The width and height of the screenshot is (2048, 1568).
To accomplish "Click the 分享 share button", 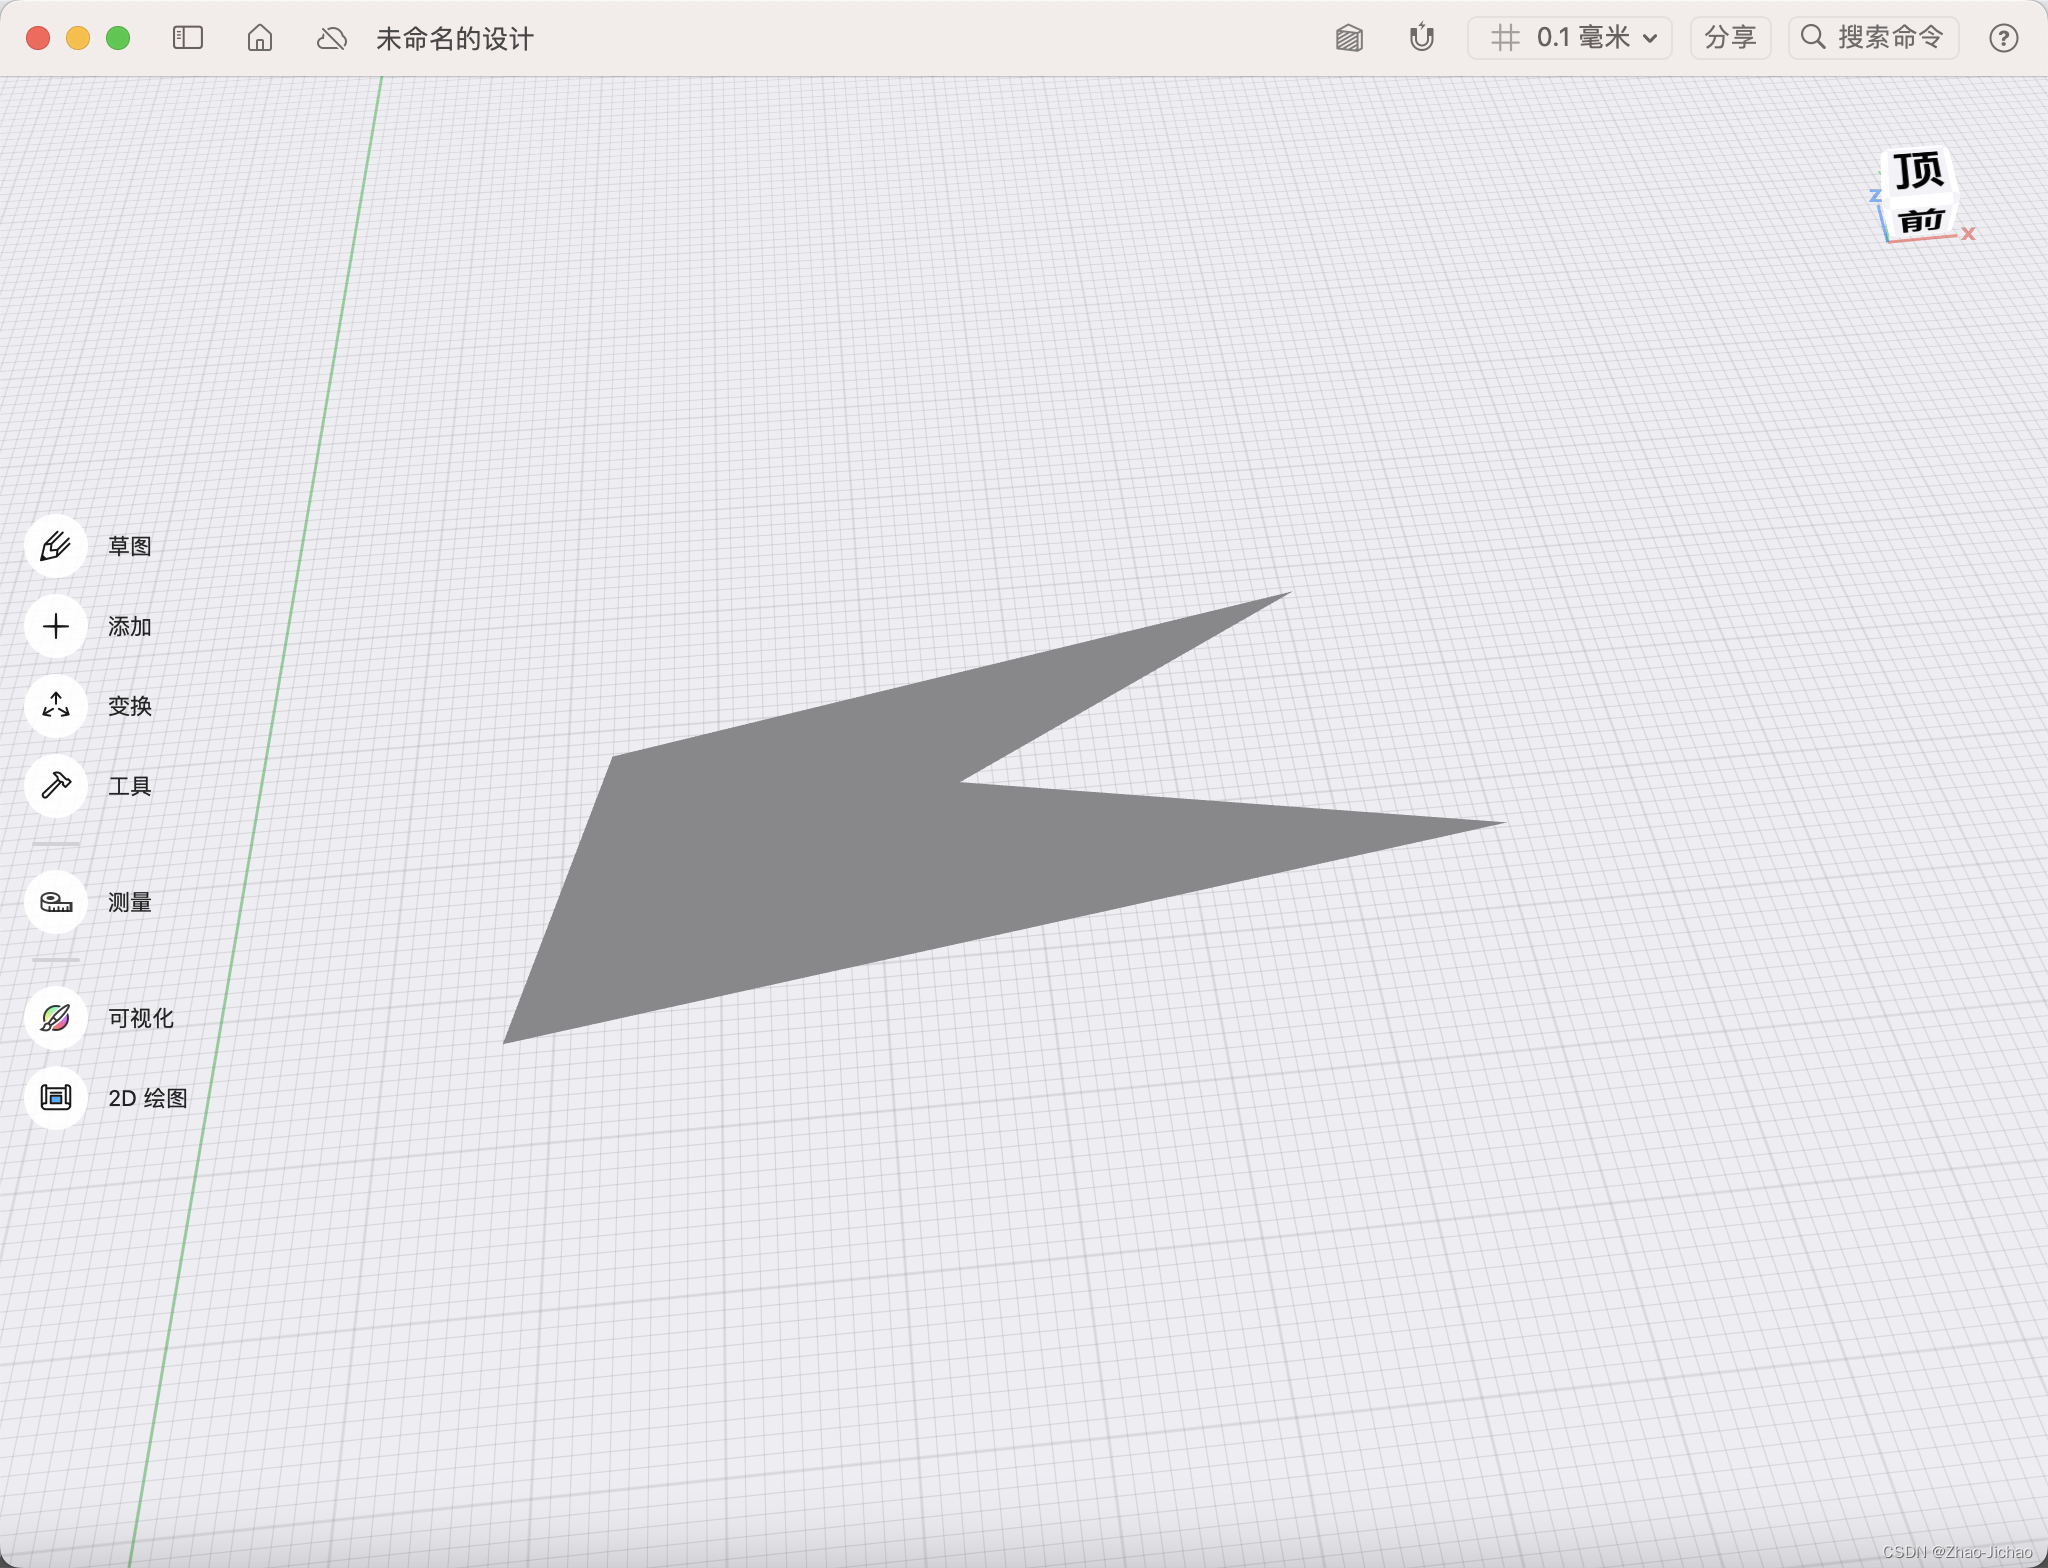I will click(1730, 38).
